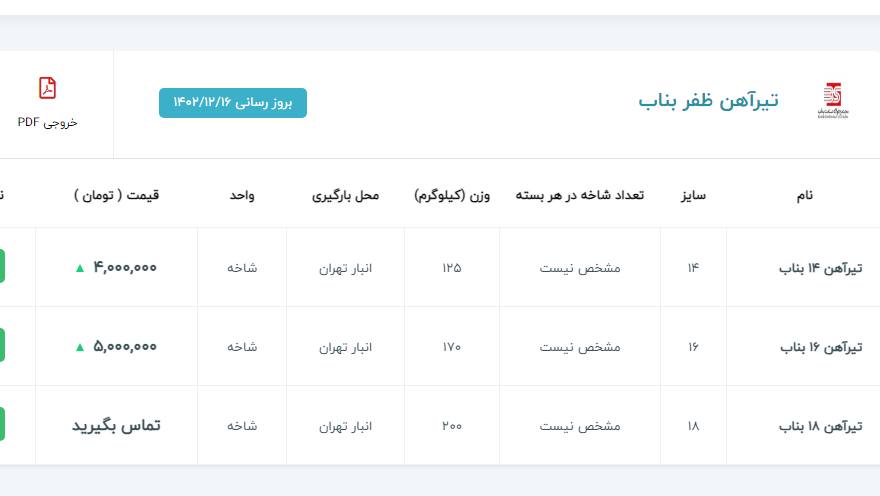Click green up arrow beside ۴,۰۰۰,۰۰۰ price
Image resolution: width=880 pixels, height=496 pixels.
click(80, 268)
